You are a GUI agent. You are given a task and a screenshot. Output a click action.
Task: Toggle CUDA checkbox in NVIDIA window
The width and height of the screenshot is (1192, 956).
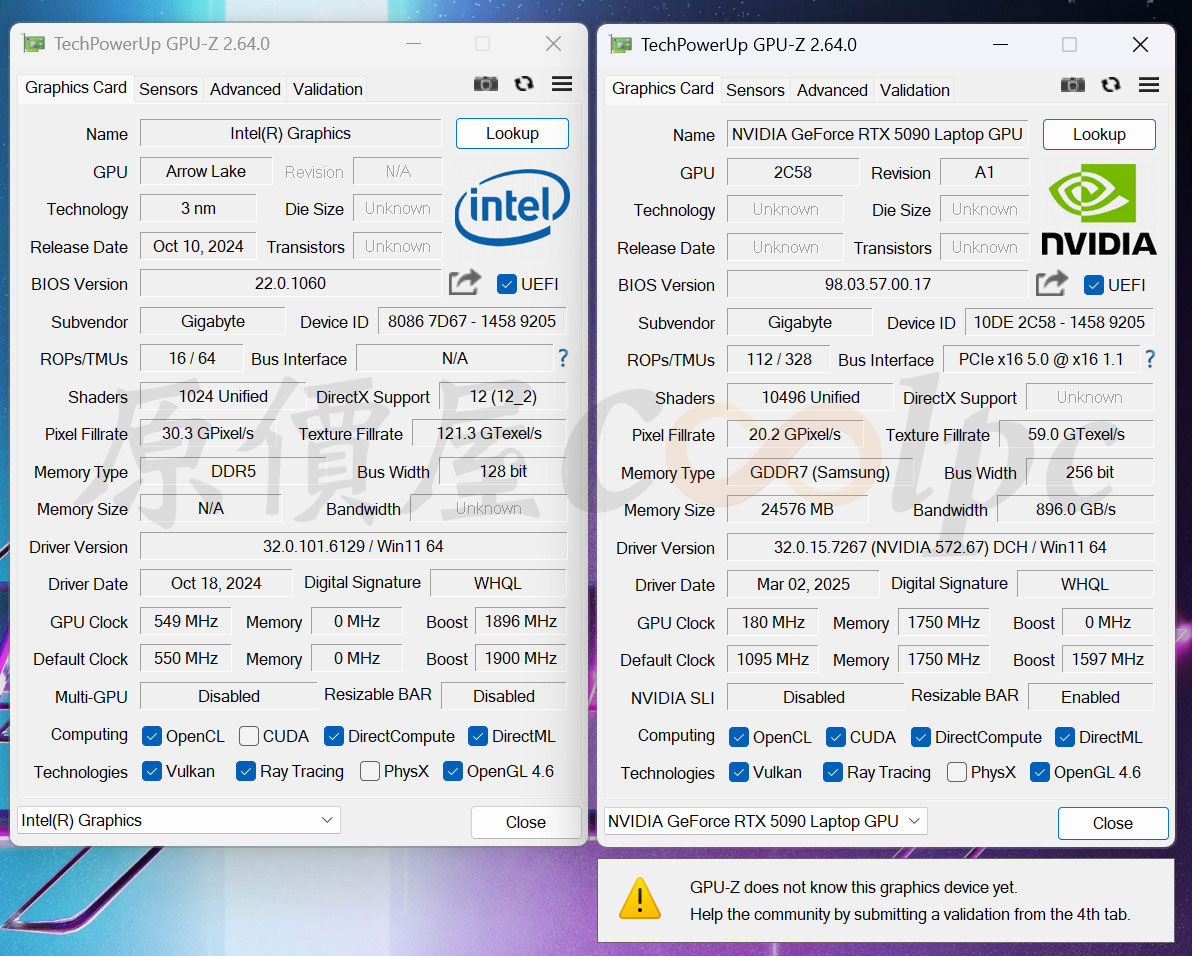[835, 736]
